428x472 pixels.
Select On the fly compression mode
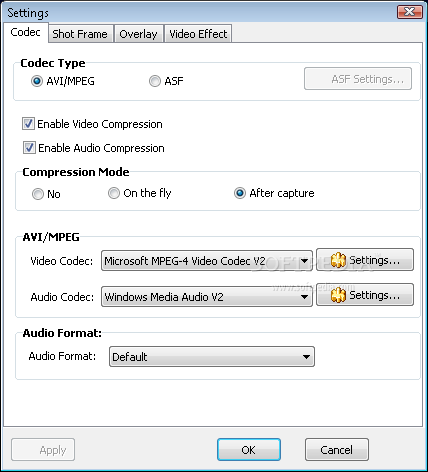coord(114,193)
